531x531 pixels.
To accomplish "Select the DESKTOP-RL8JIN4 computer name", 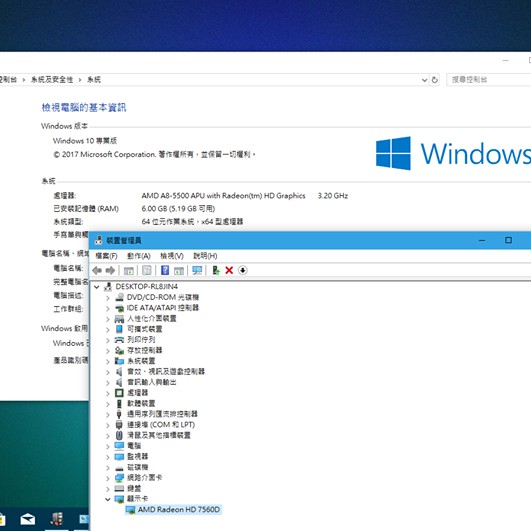I will [147, 287].
